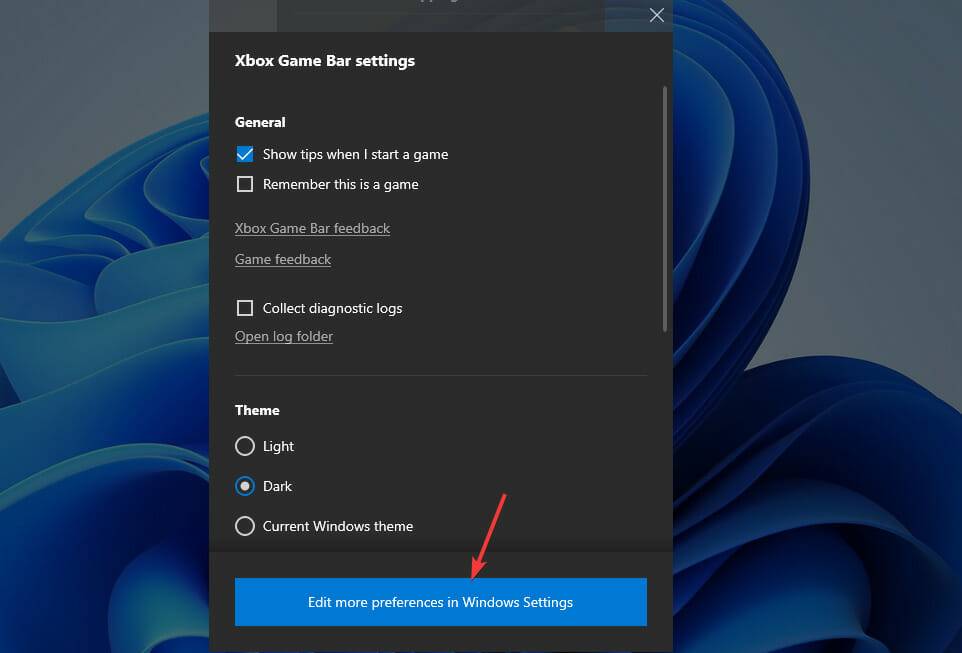Click the General section heading

[x=260, y=122]
